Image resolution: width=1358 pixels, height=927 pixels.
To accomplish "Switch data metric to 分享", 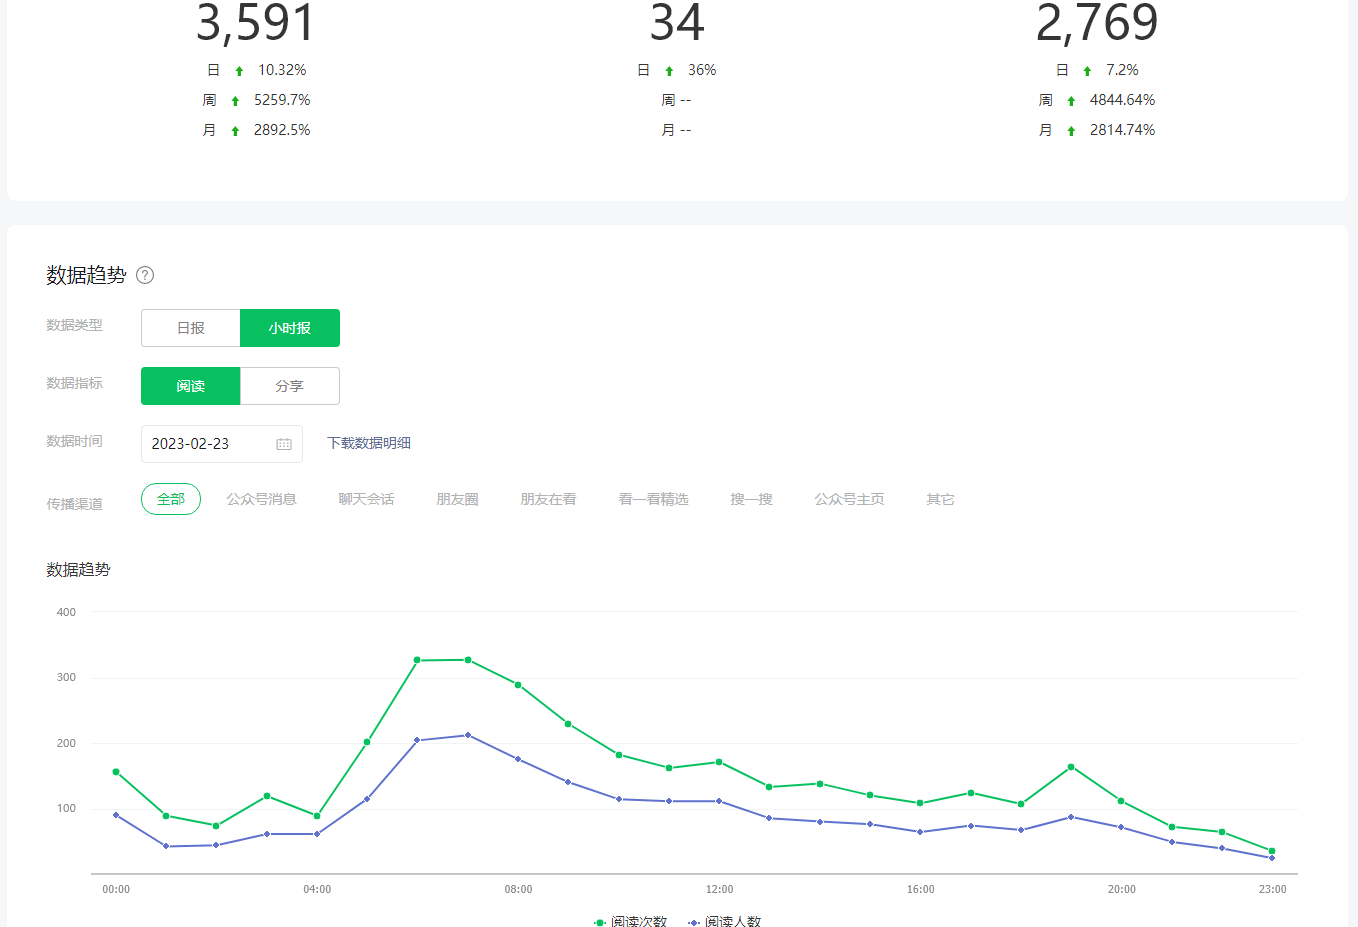I will coord(290,386).
